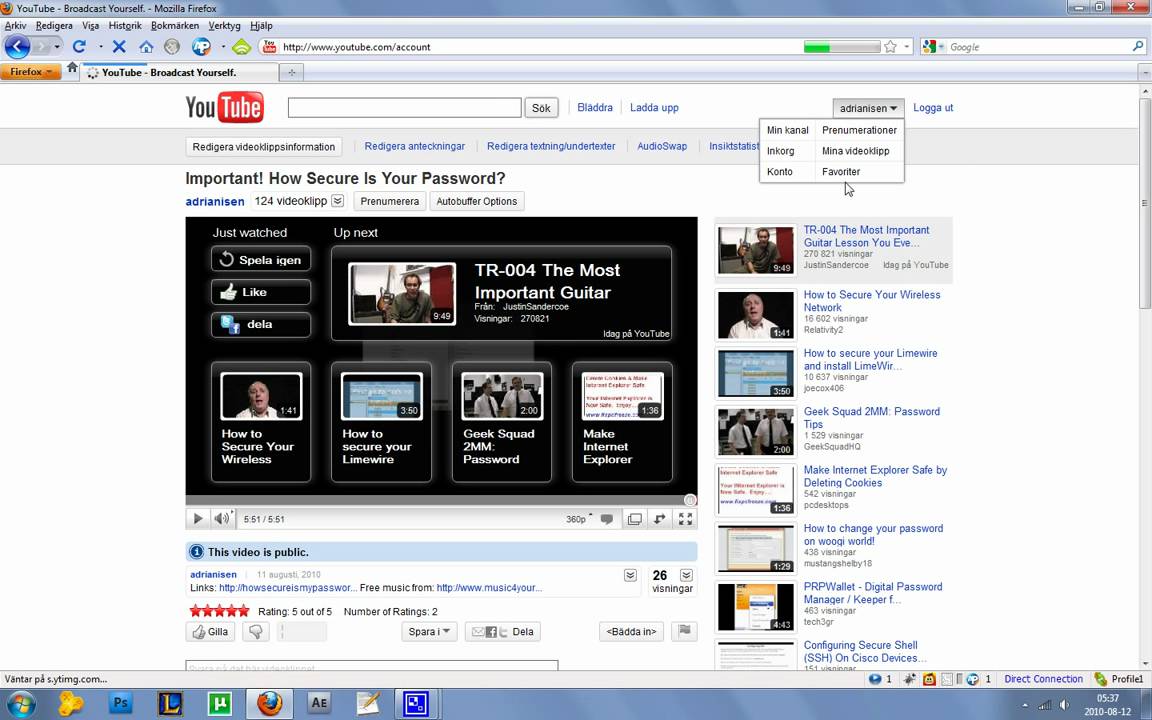Enter fullscreen with the player expand icon

tap(685, 519)
